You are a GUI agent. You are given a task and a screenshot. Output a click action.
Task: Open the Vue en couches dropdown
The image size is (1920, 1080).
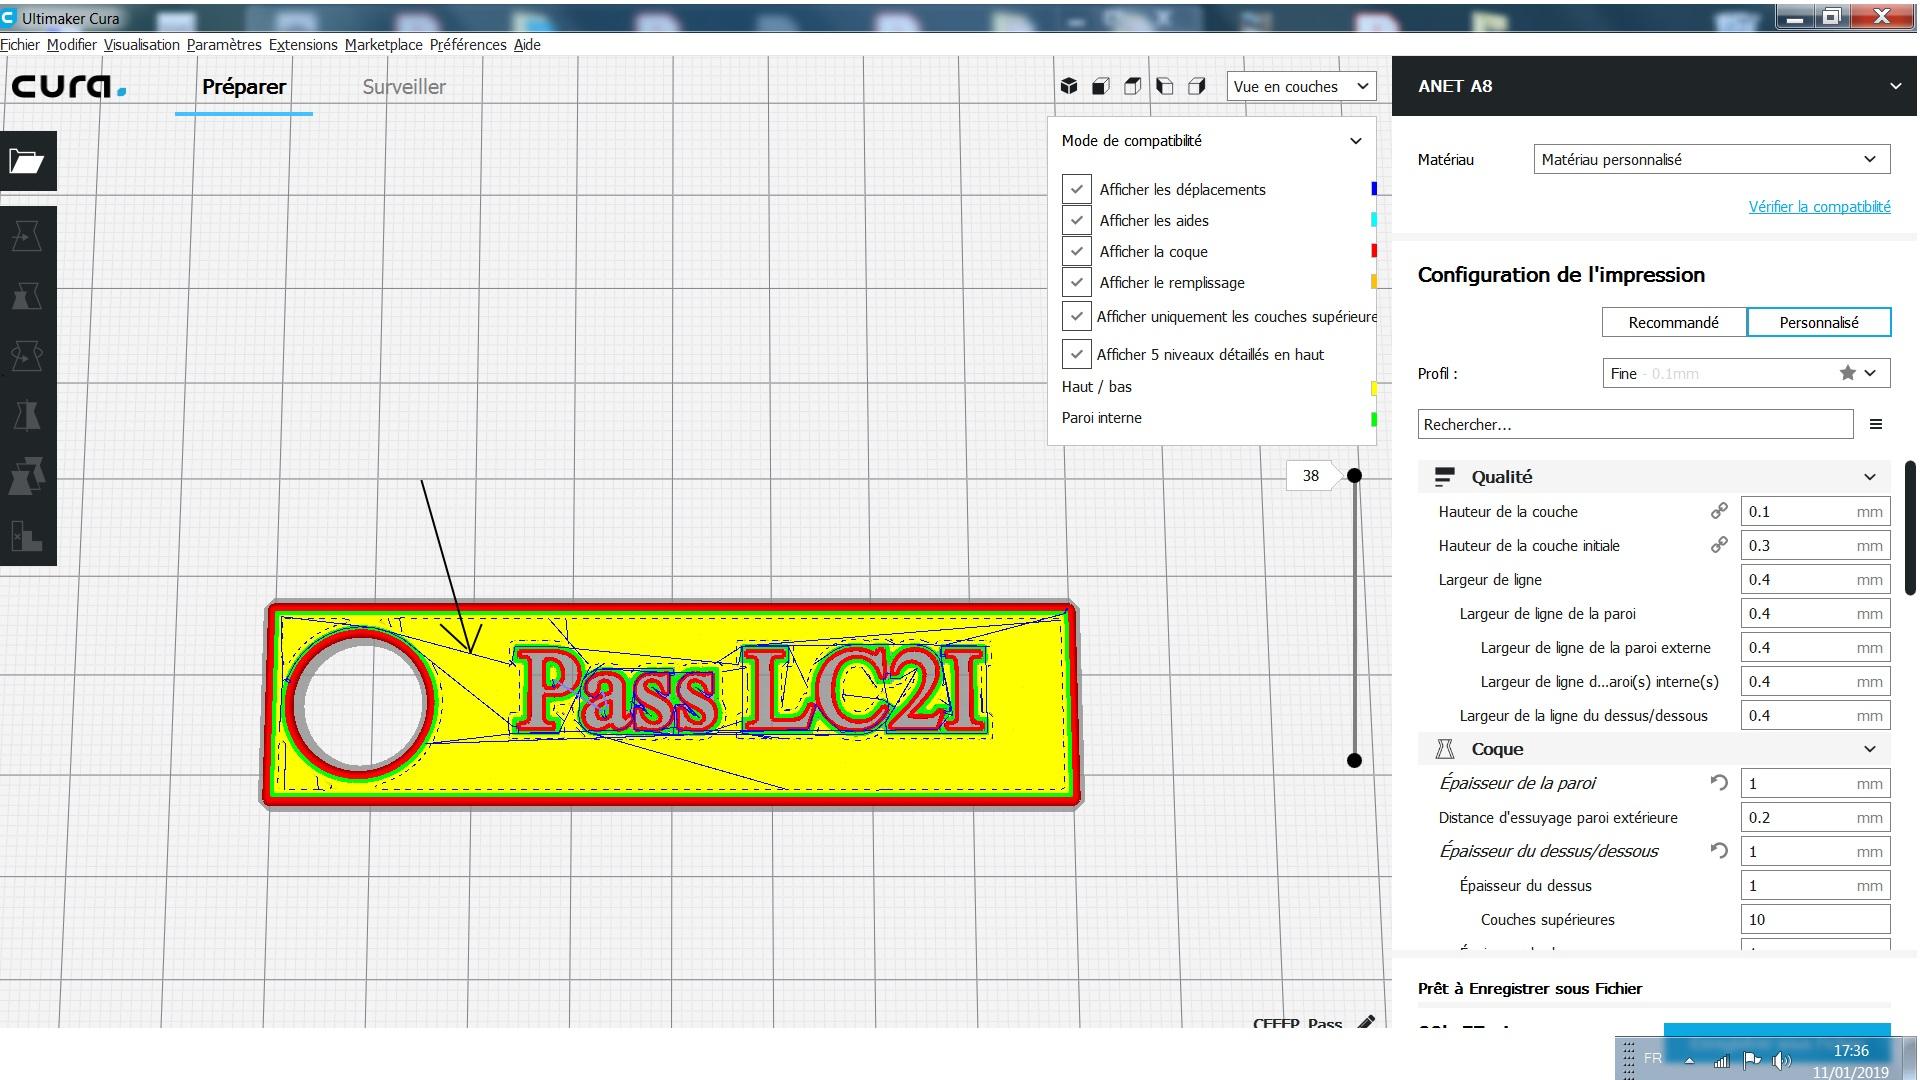click(1301, 86)
